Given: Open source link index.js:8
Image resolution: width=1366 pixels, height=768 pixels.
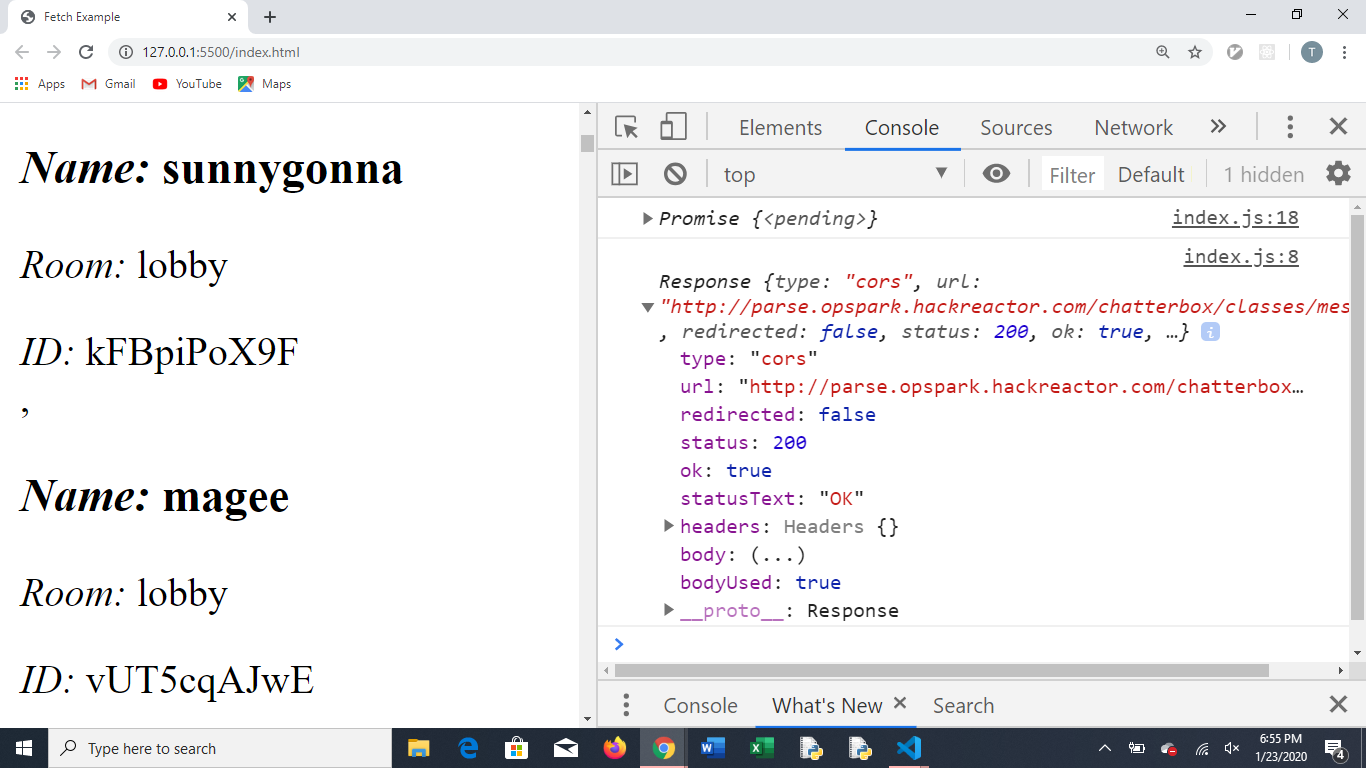Looking at the screenshot, I should click(1241, 257).
